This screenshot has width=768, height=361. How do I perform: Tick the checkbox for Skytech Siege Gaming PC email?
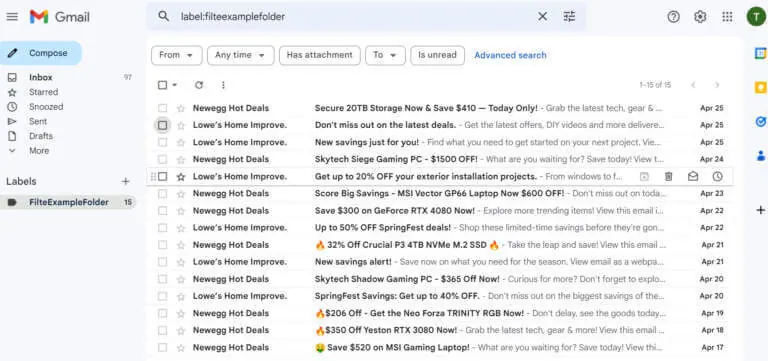[163, 160]
